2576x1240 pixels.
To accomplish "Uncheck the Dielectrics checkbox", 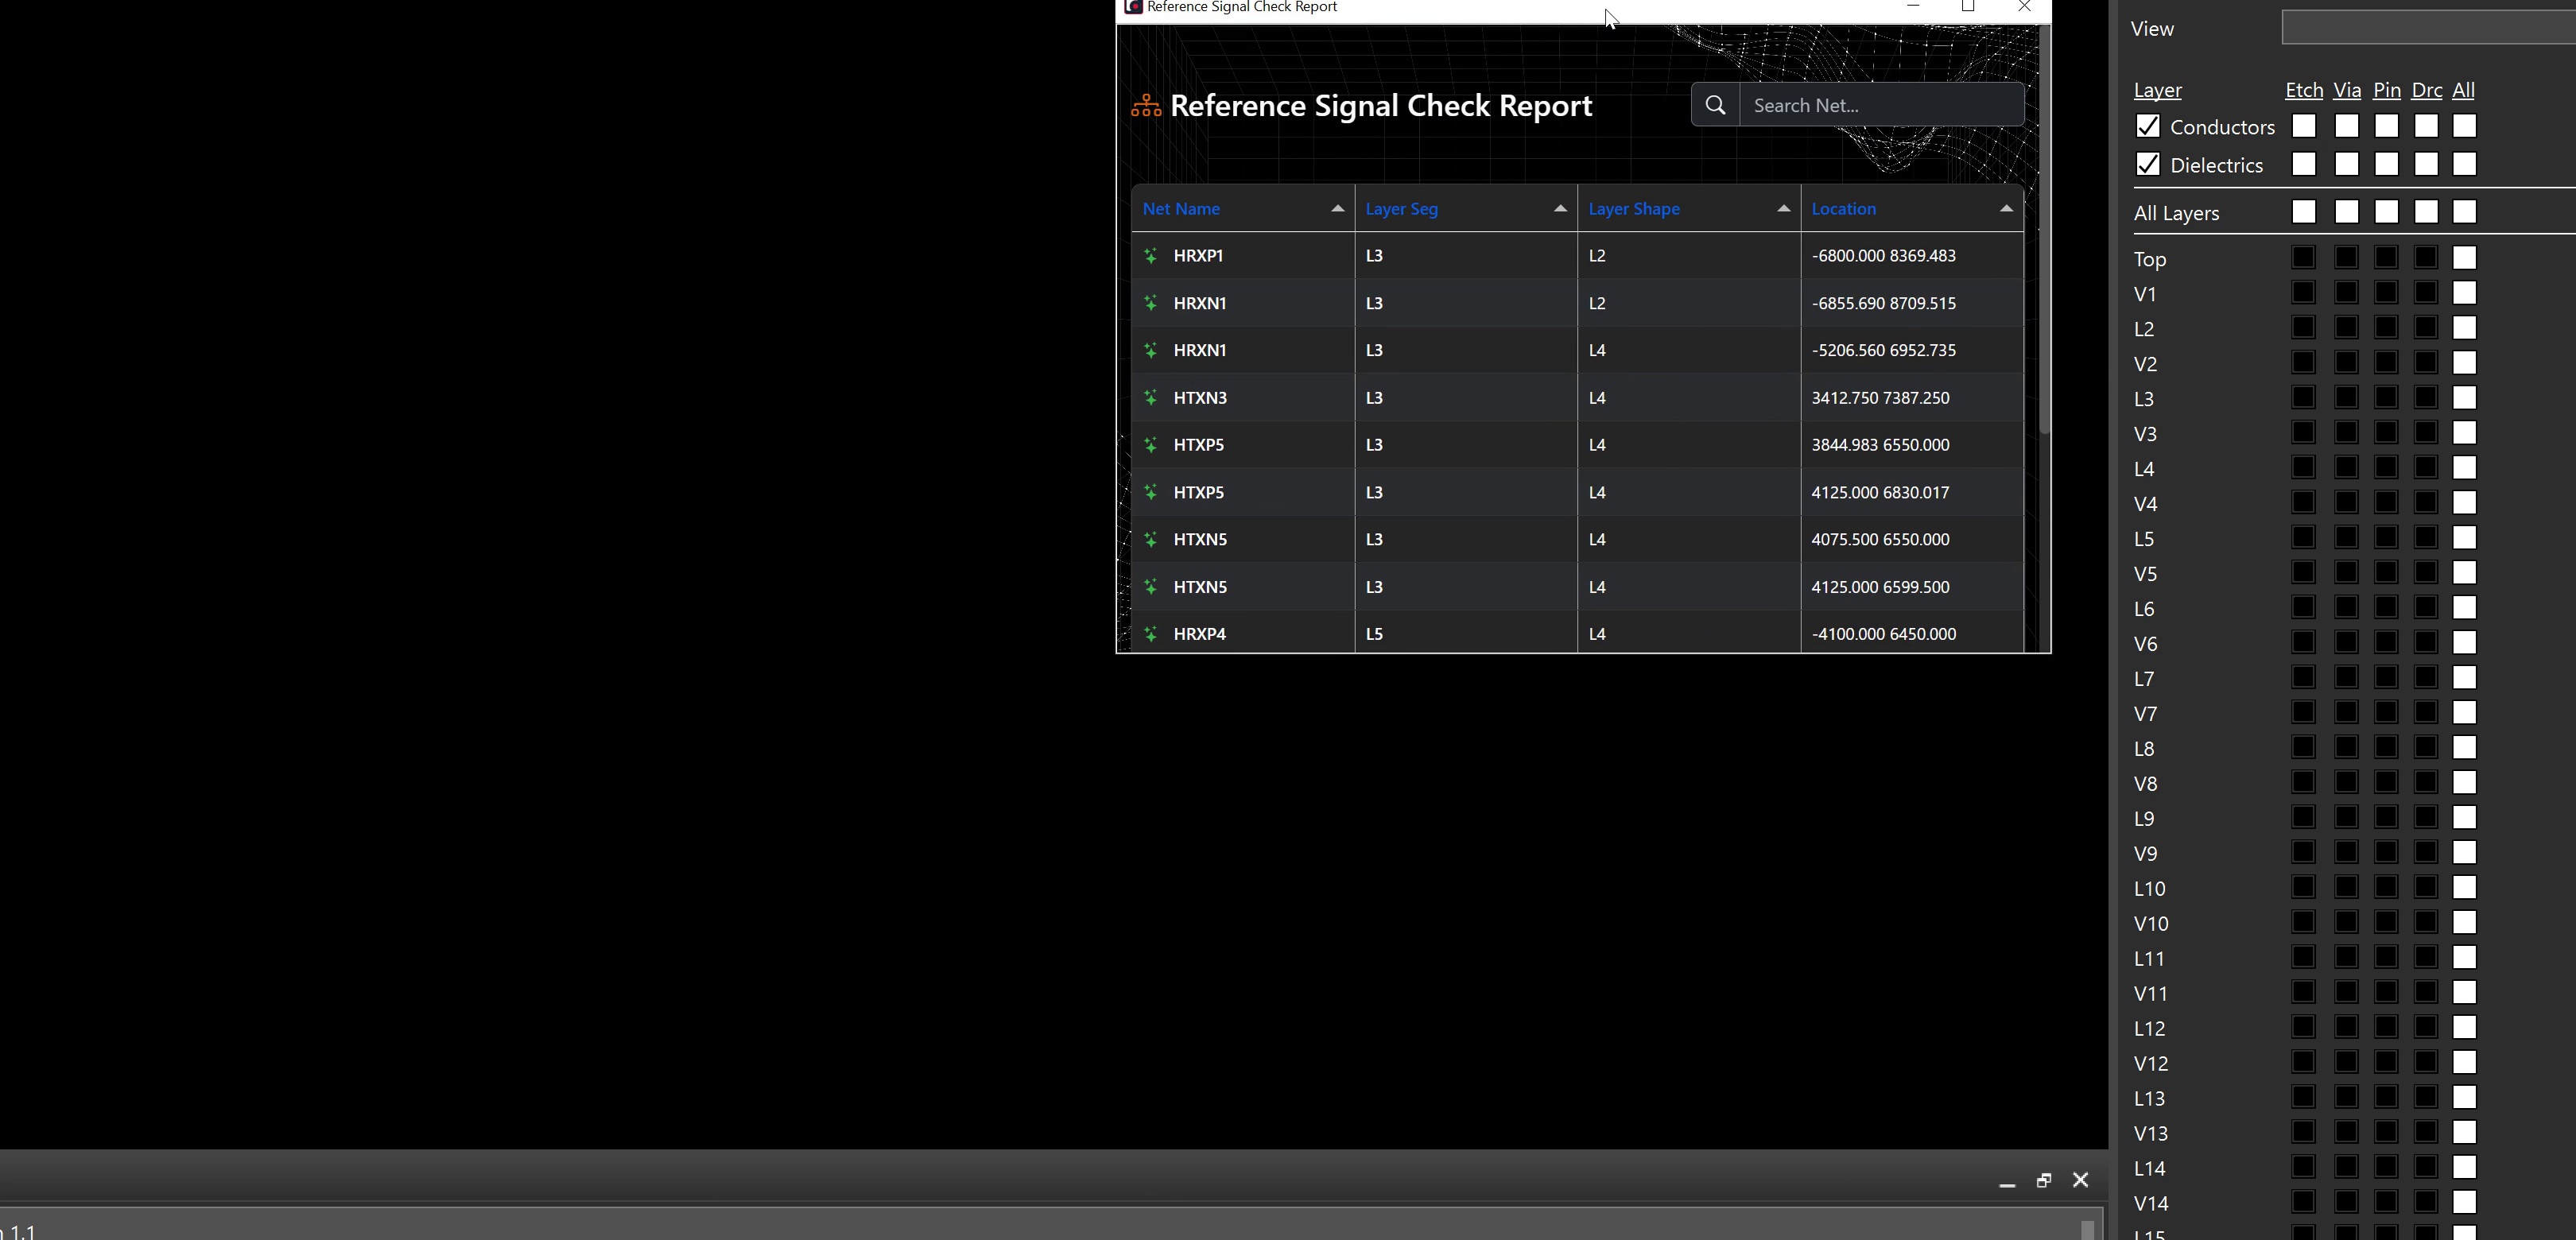I will [x=2147, y=164].
